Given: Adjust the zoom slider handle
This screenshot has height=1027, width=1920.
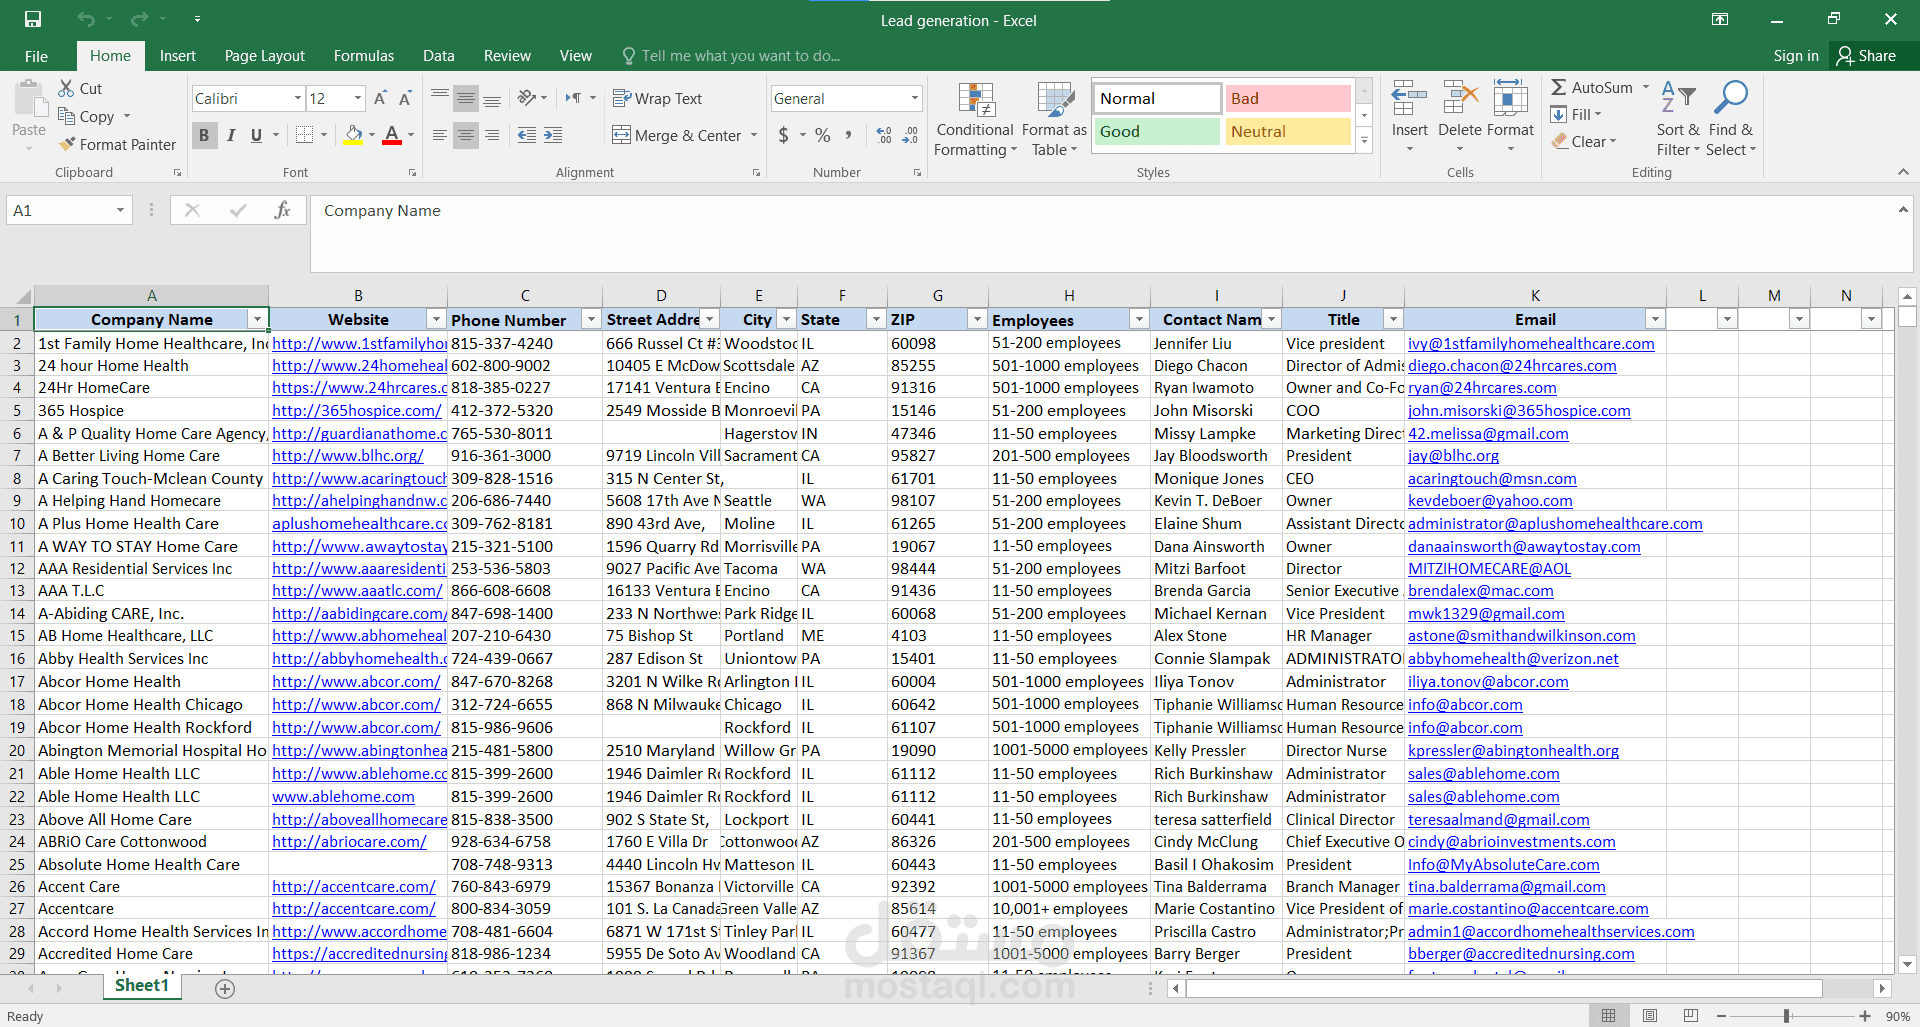Looking at the screenshot, I should pyautogui.click(x=1786, y=1016).
